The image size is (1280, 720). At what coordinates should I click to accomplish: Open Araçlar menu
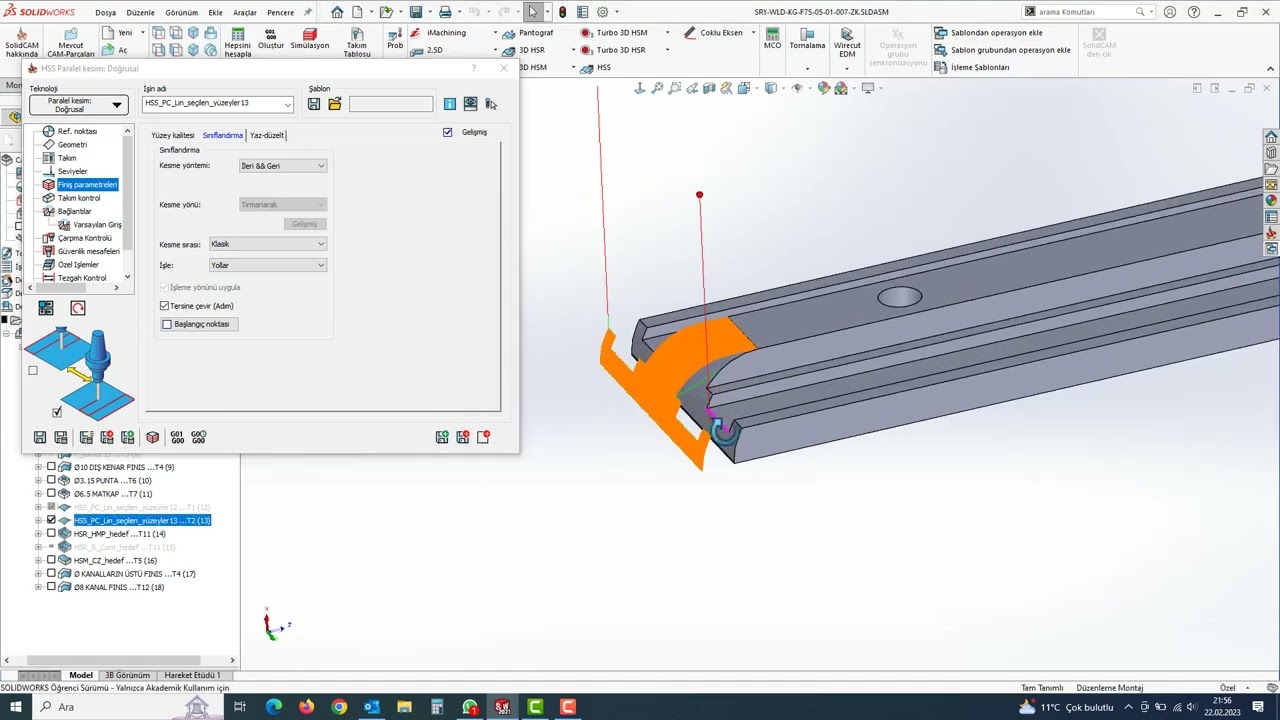[x=245, y=13]
